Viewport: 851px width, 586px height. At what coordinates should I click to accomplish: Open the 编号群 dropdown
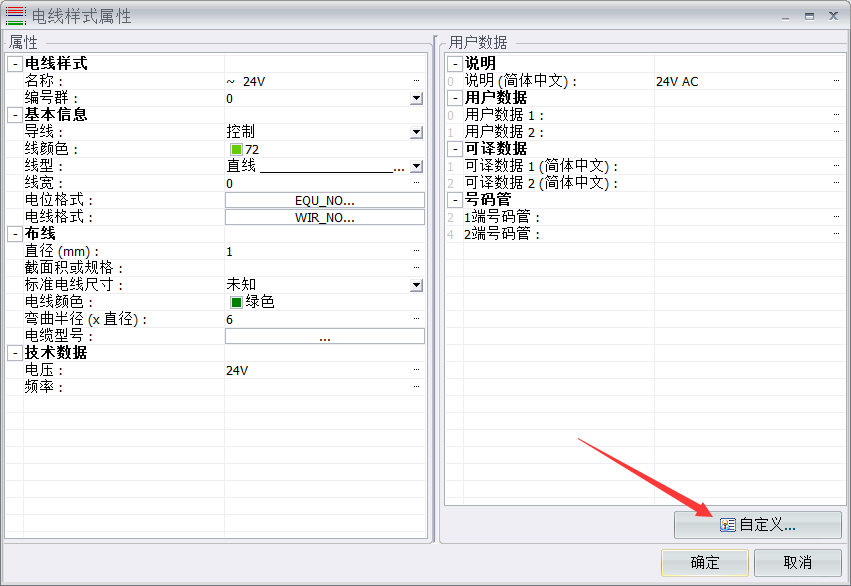417,98
